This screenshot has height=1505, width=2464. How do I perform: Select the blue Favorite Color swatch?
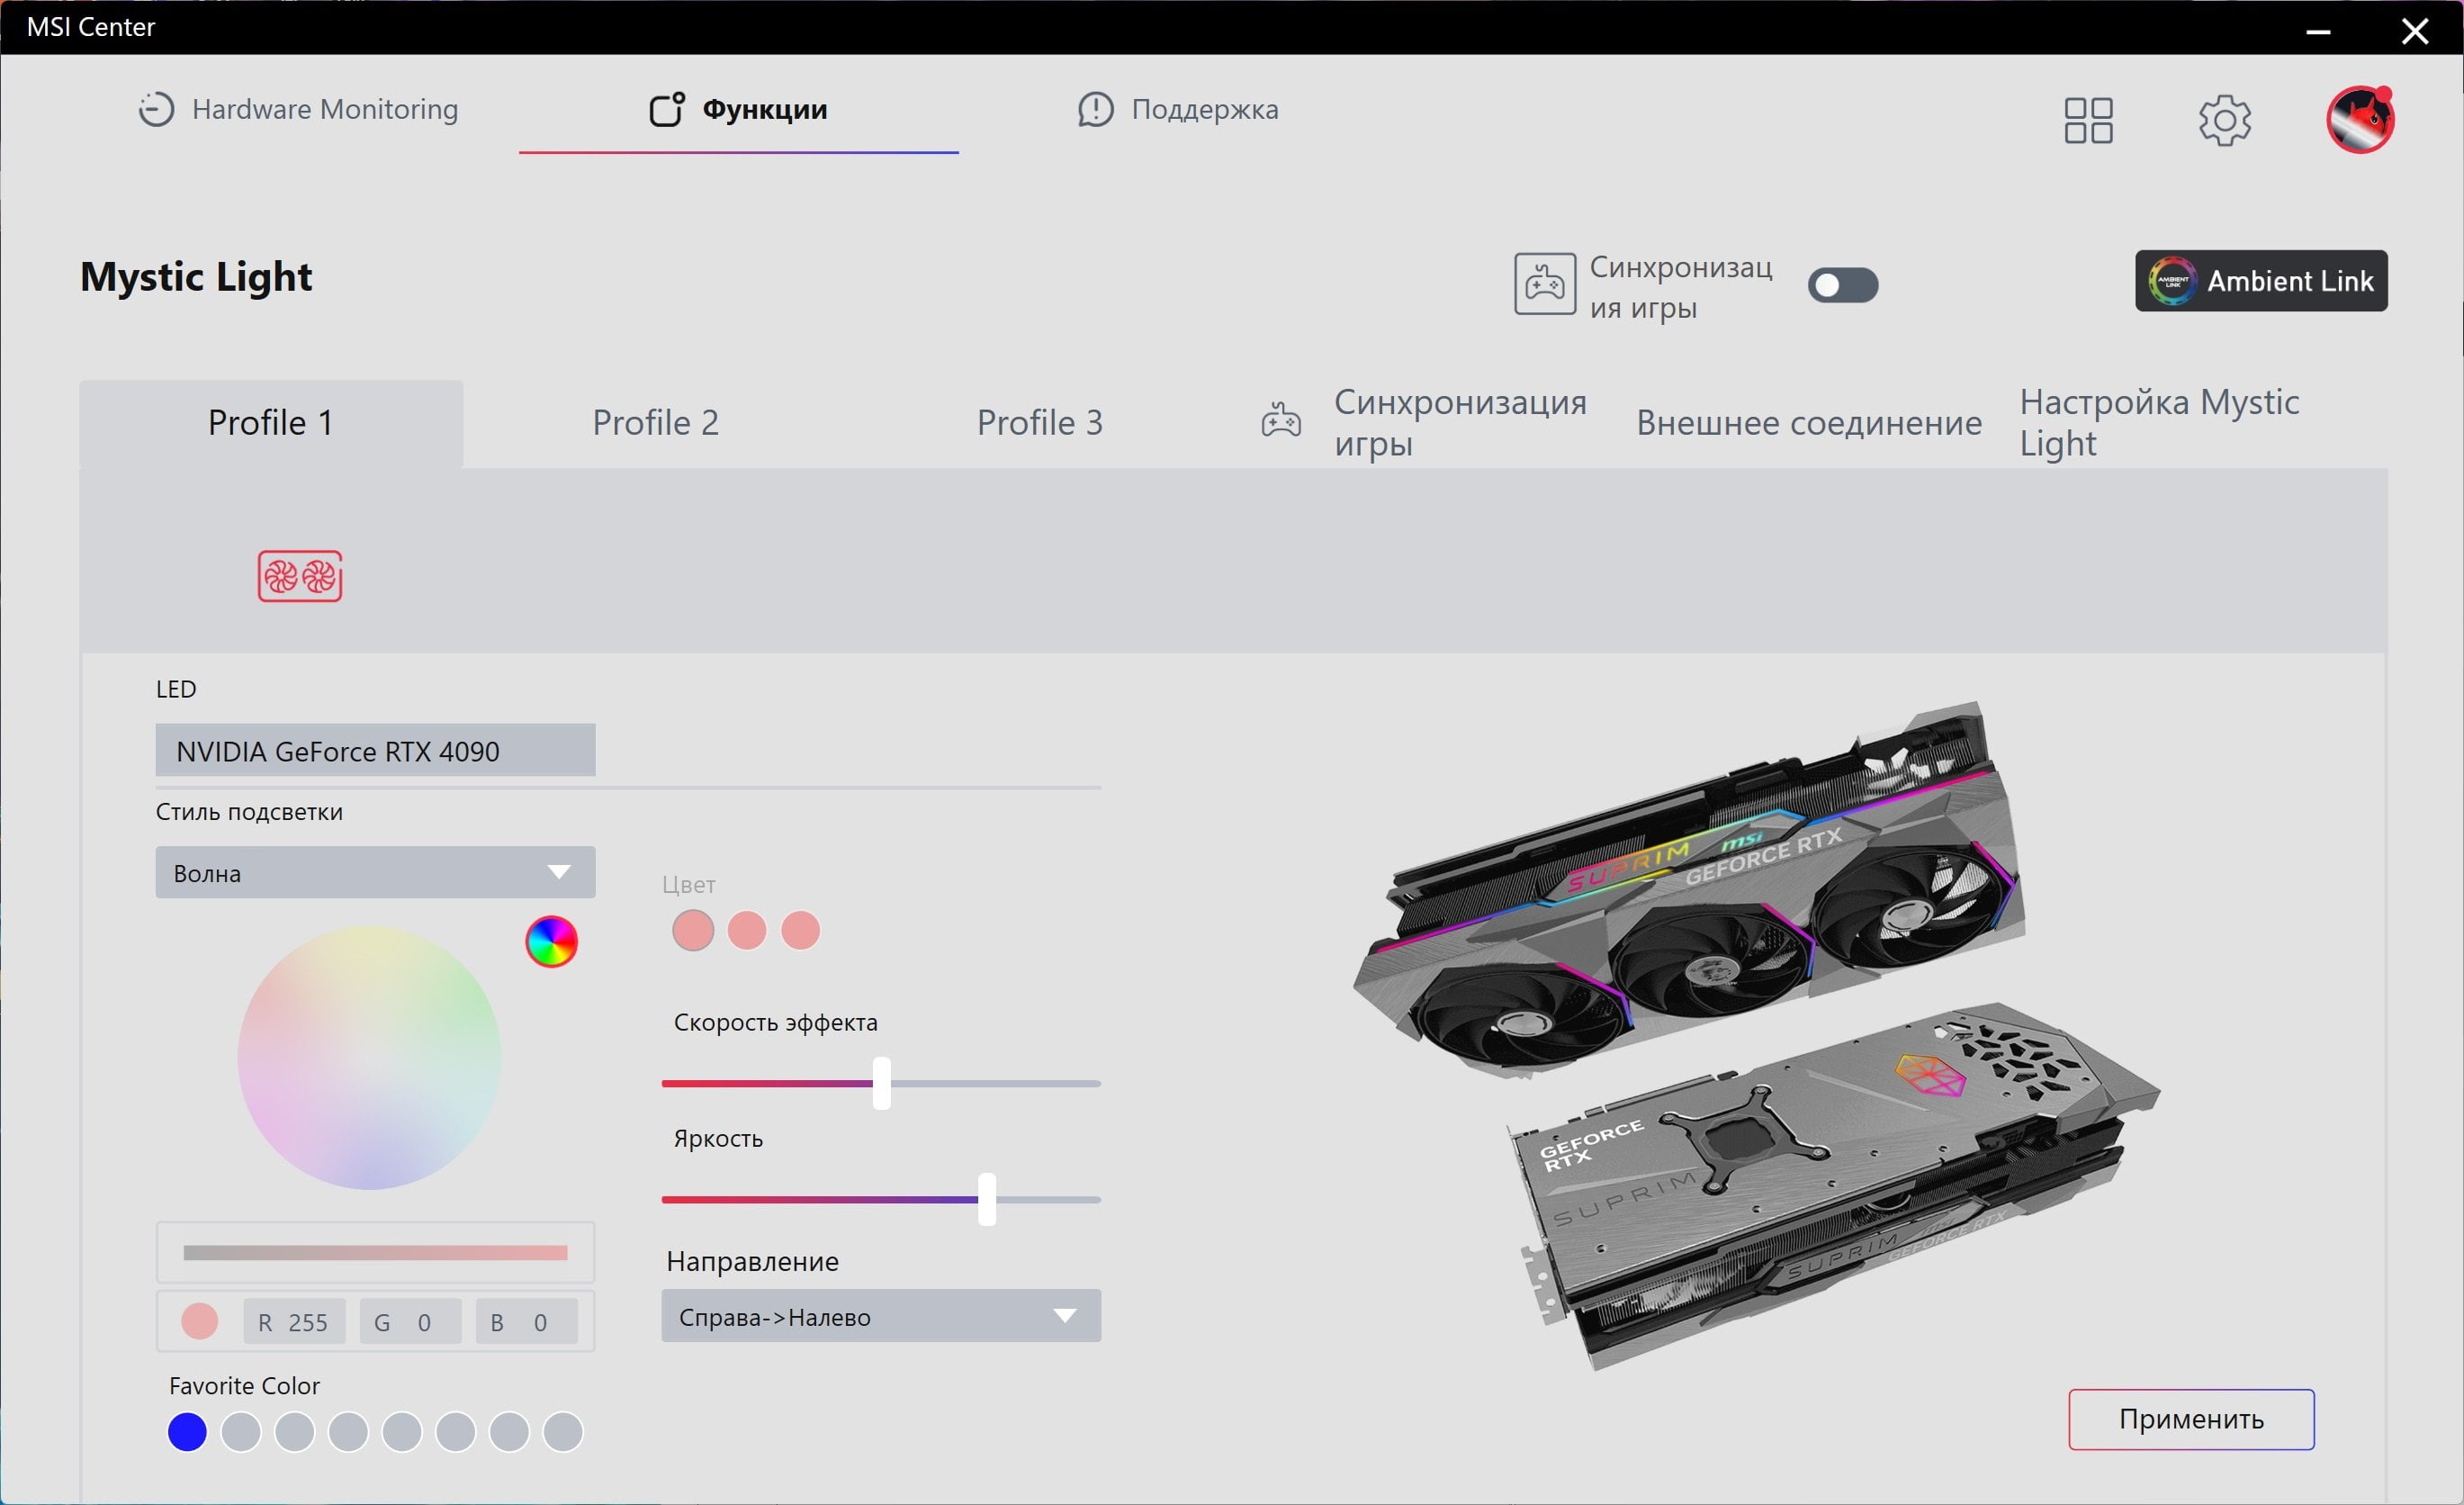(187, 1432)
